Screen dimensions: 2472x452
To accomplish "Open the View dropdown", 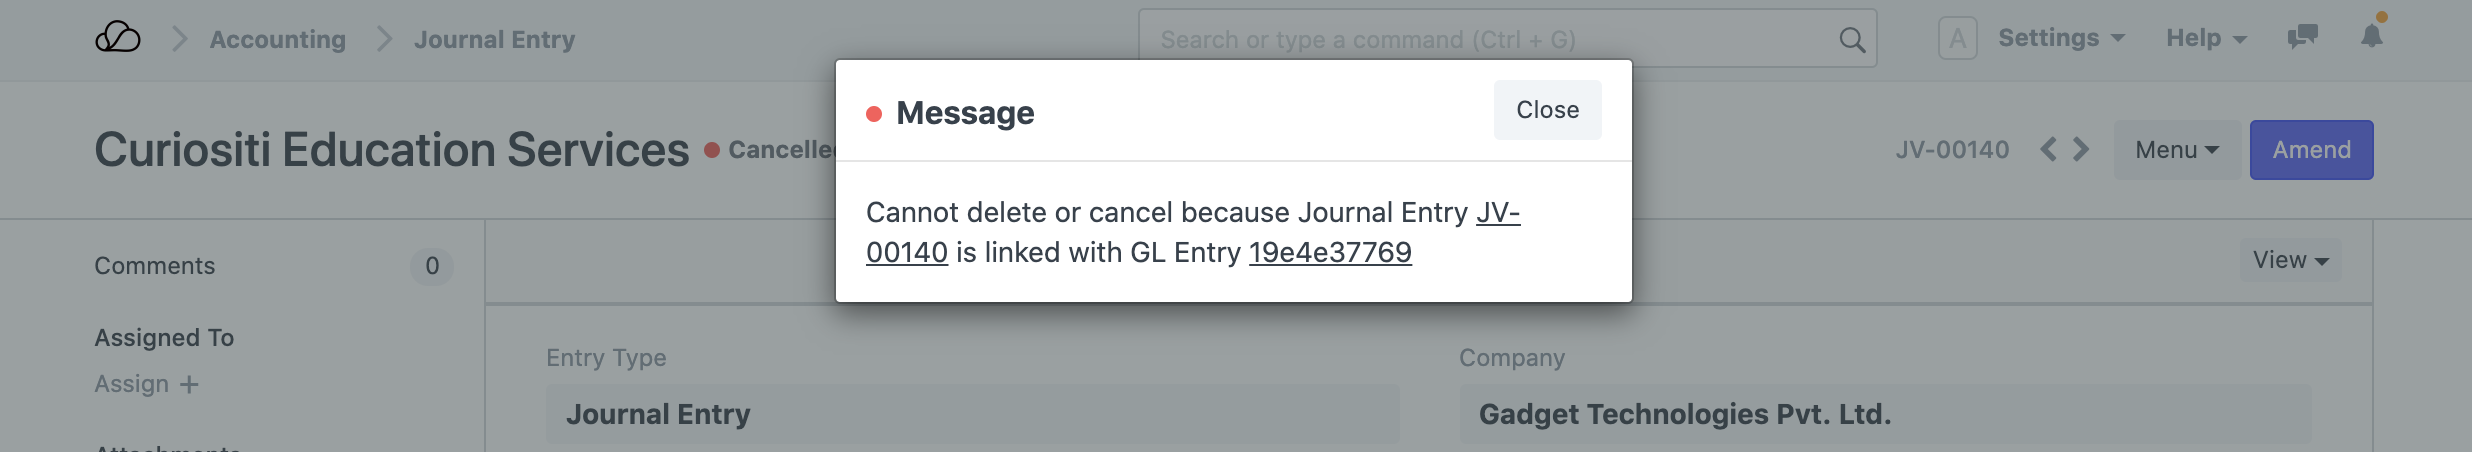I will click(2290, 260).
